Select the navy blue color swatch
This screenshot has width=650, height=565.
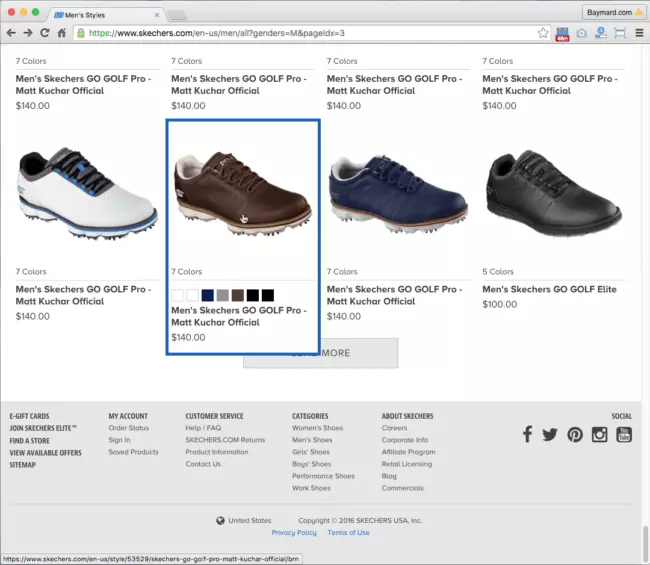coord(208,295)
